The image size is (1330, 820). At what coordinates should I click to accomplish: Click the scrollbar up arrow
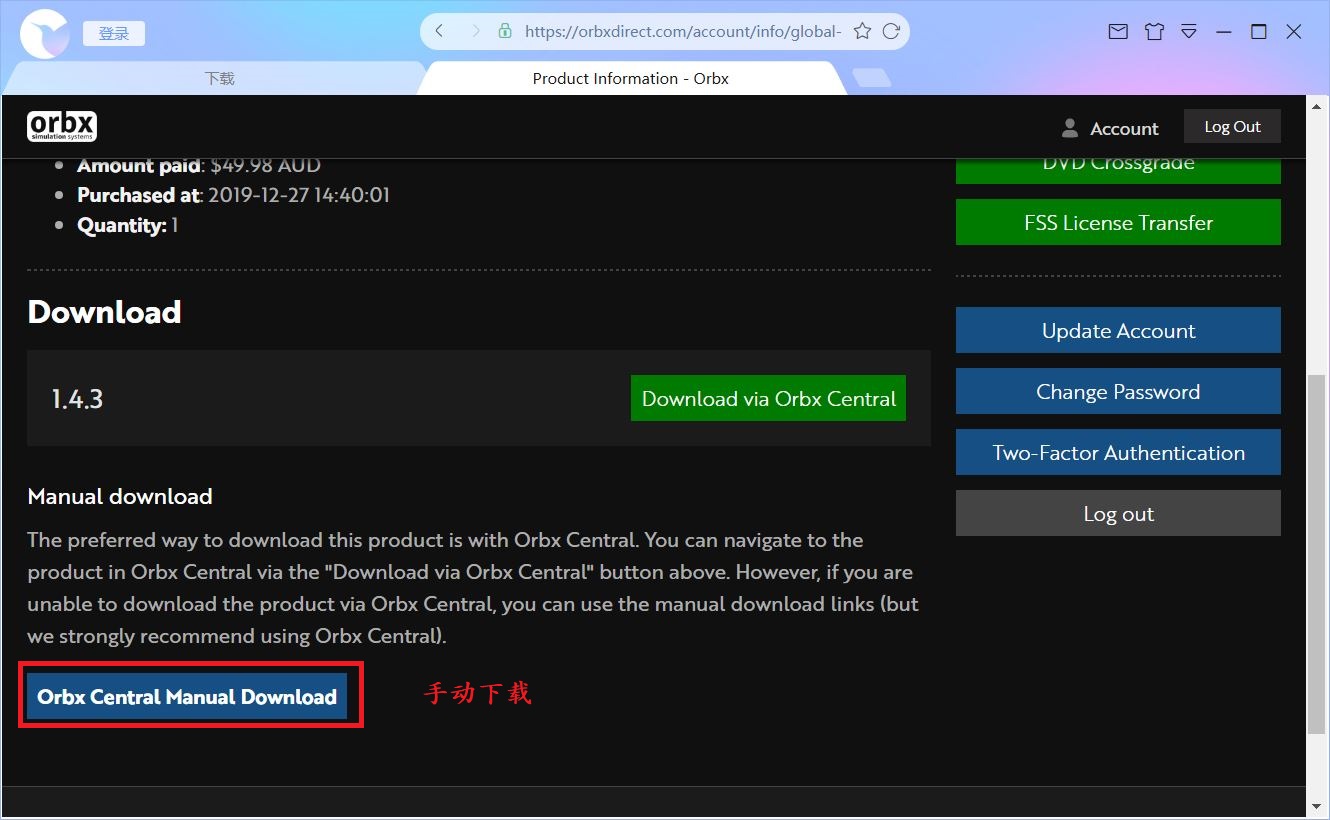pyautogui.click(x=1318, y=106)
